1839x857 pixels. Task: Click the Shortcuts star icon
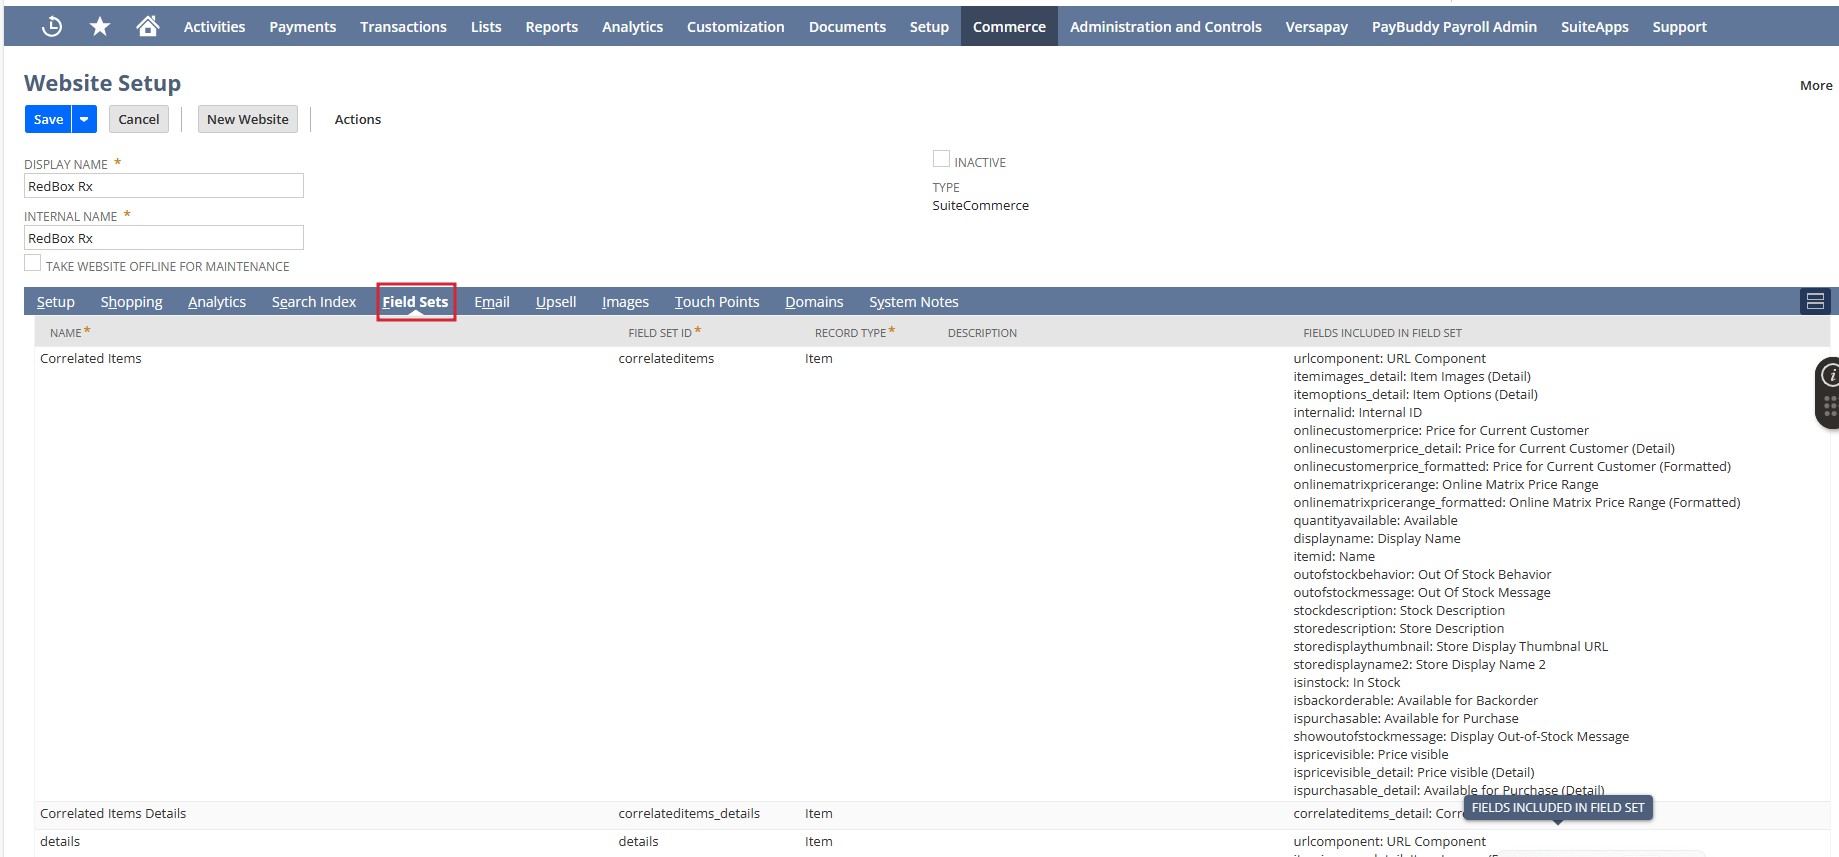pyautogui.click(x=100, y=27)
